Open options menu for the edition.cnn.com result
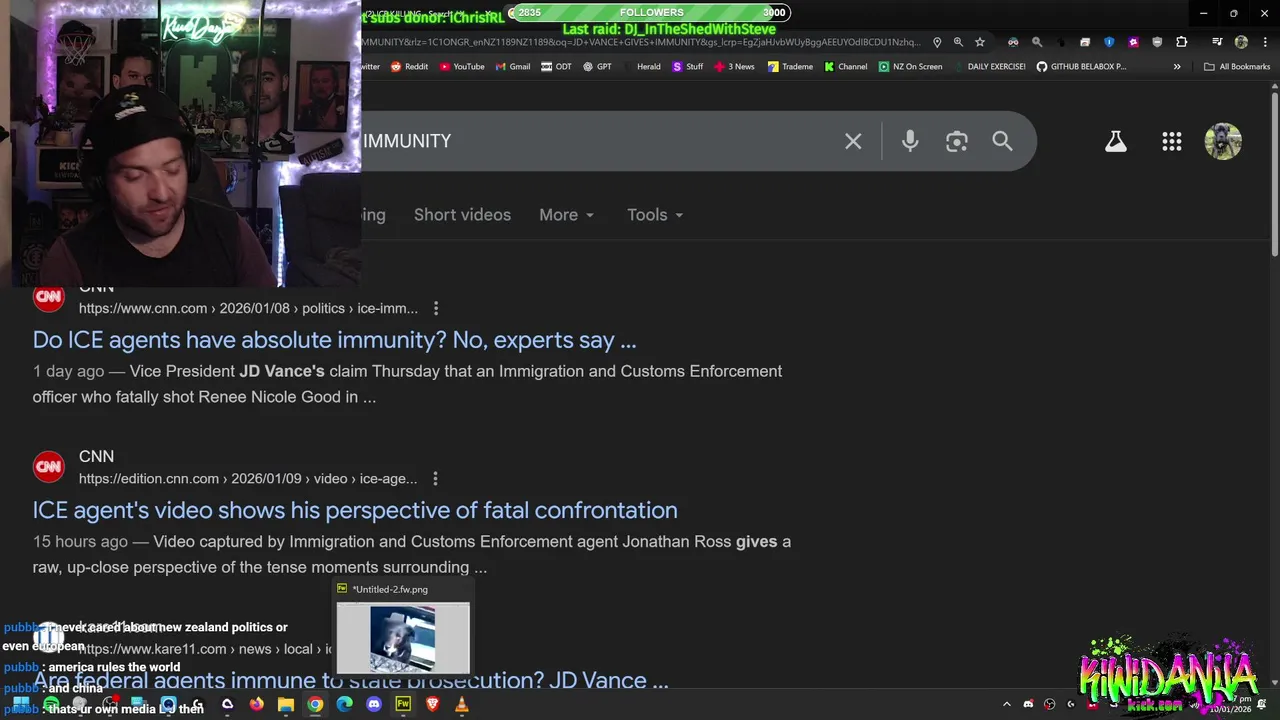This screenshot has height=720, width=1280. tap(435, 479)
